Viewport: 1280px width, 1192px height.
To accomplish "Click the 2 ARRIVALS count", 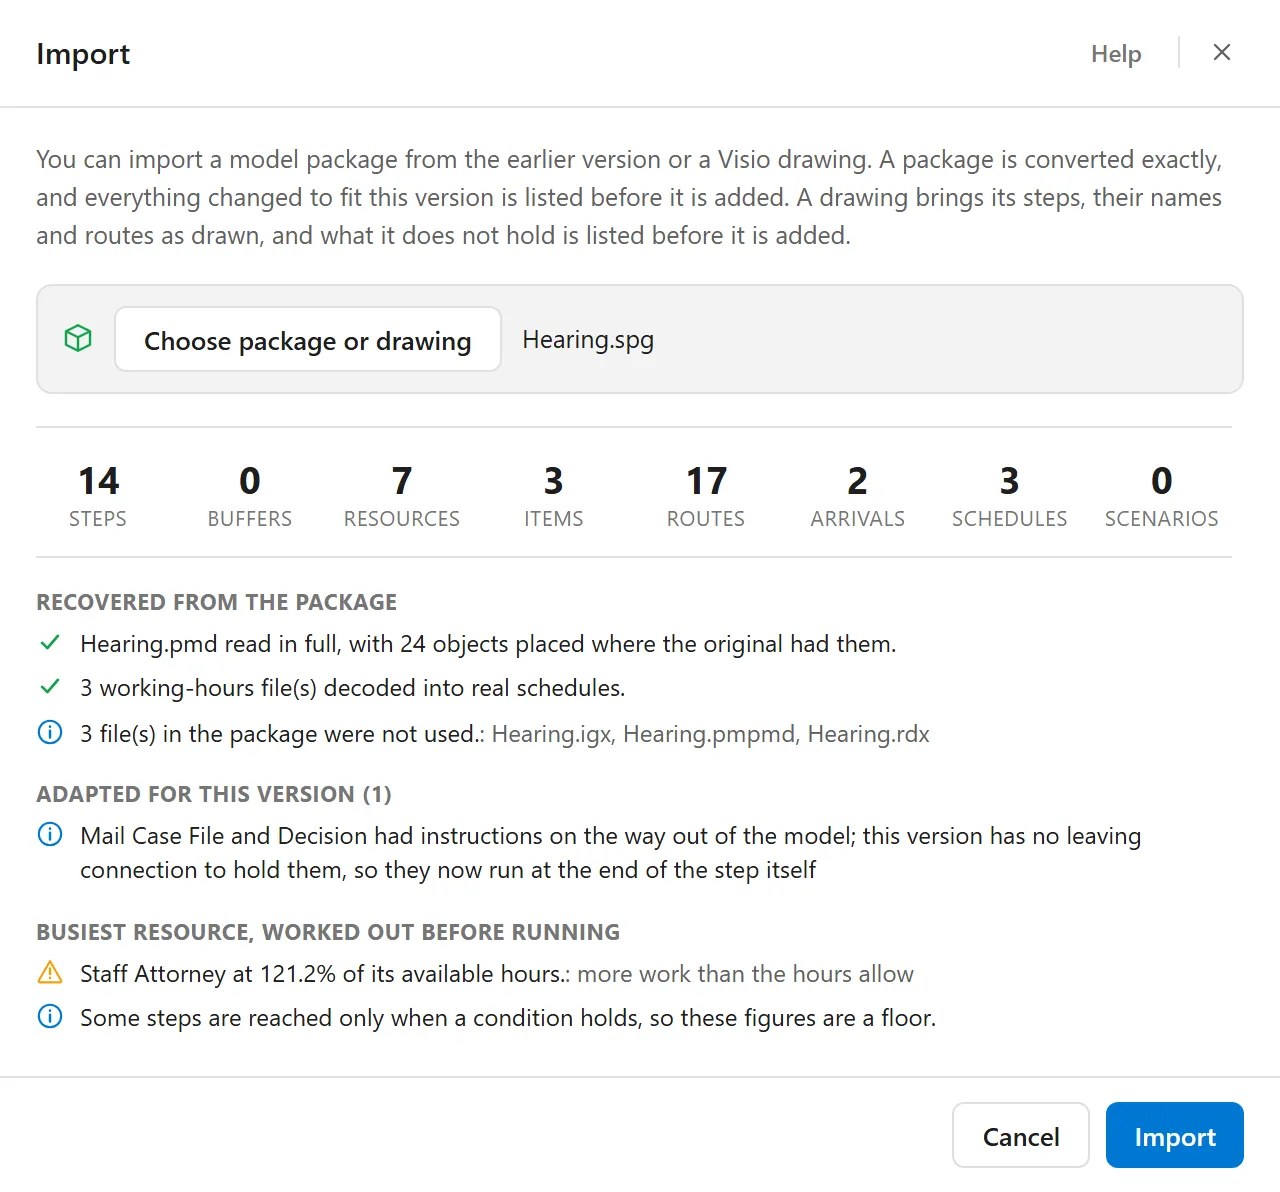I will tap(858, 495).
